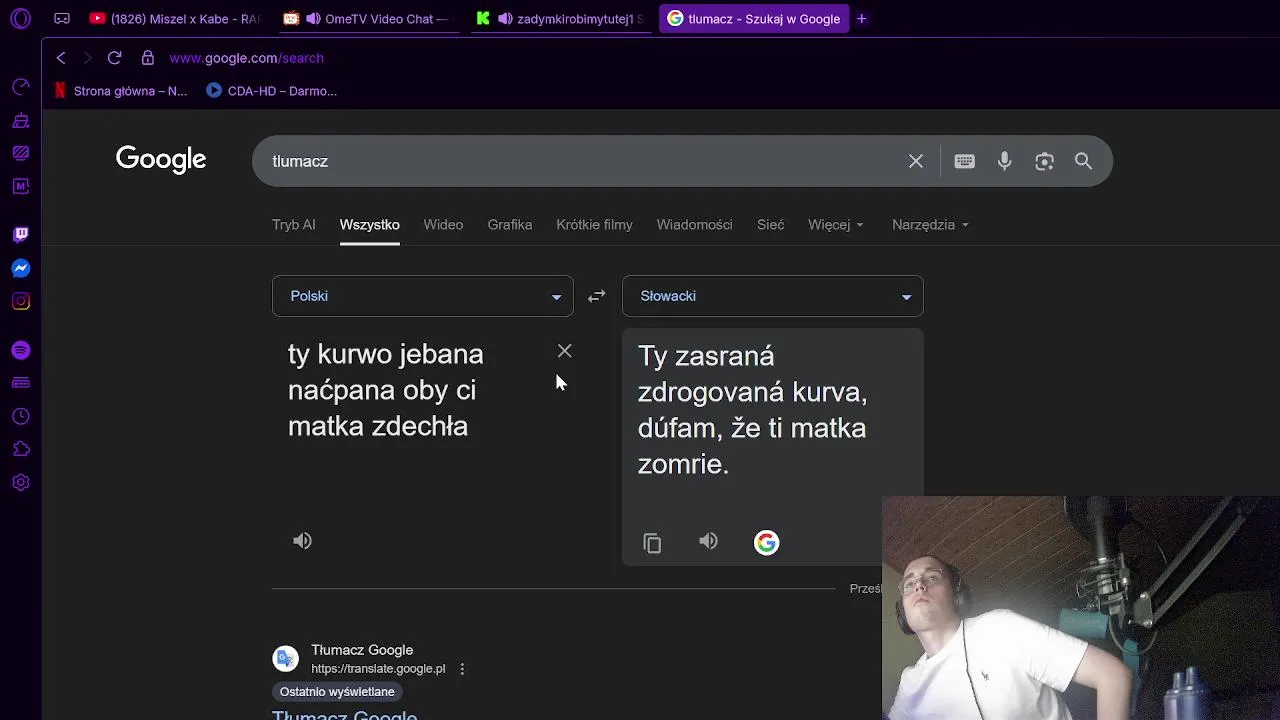The height and width of the screenshot is (720, 1280).
Task: Click the padlock site info icon
Action: 148,58
